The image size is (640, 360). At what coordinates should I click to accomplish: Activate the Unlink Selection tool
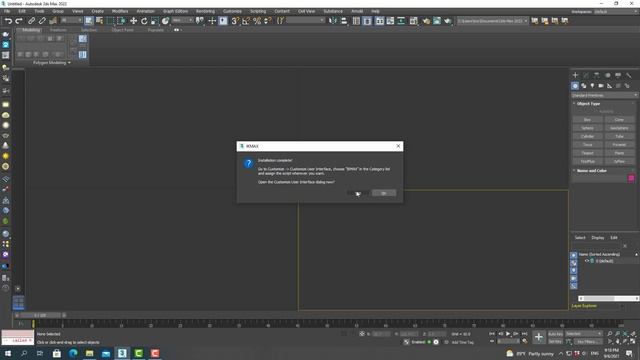[42, 21]
